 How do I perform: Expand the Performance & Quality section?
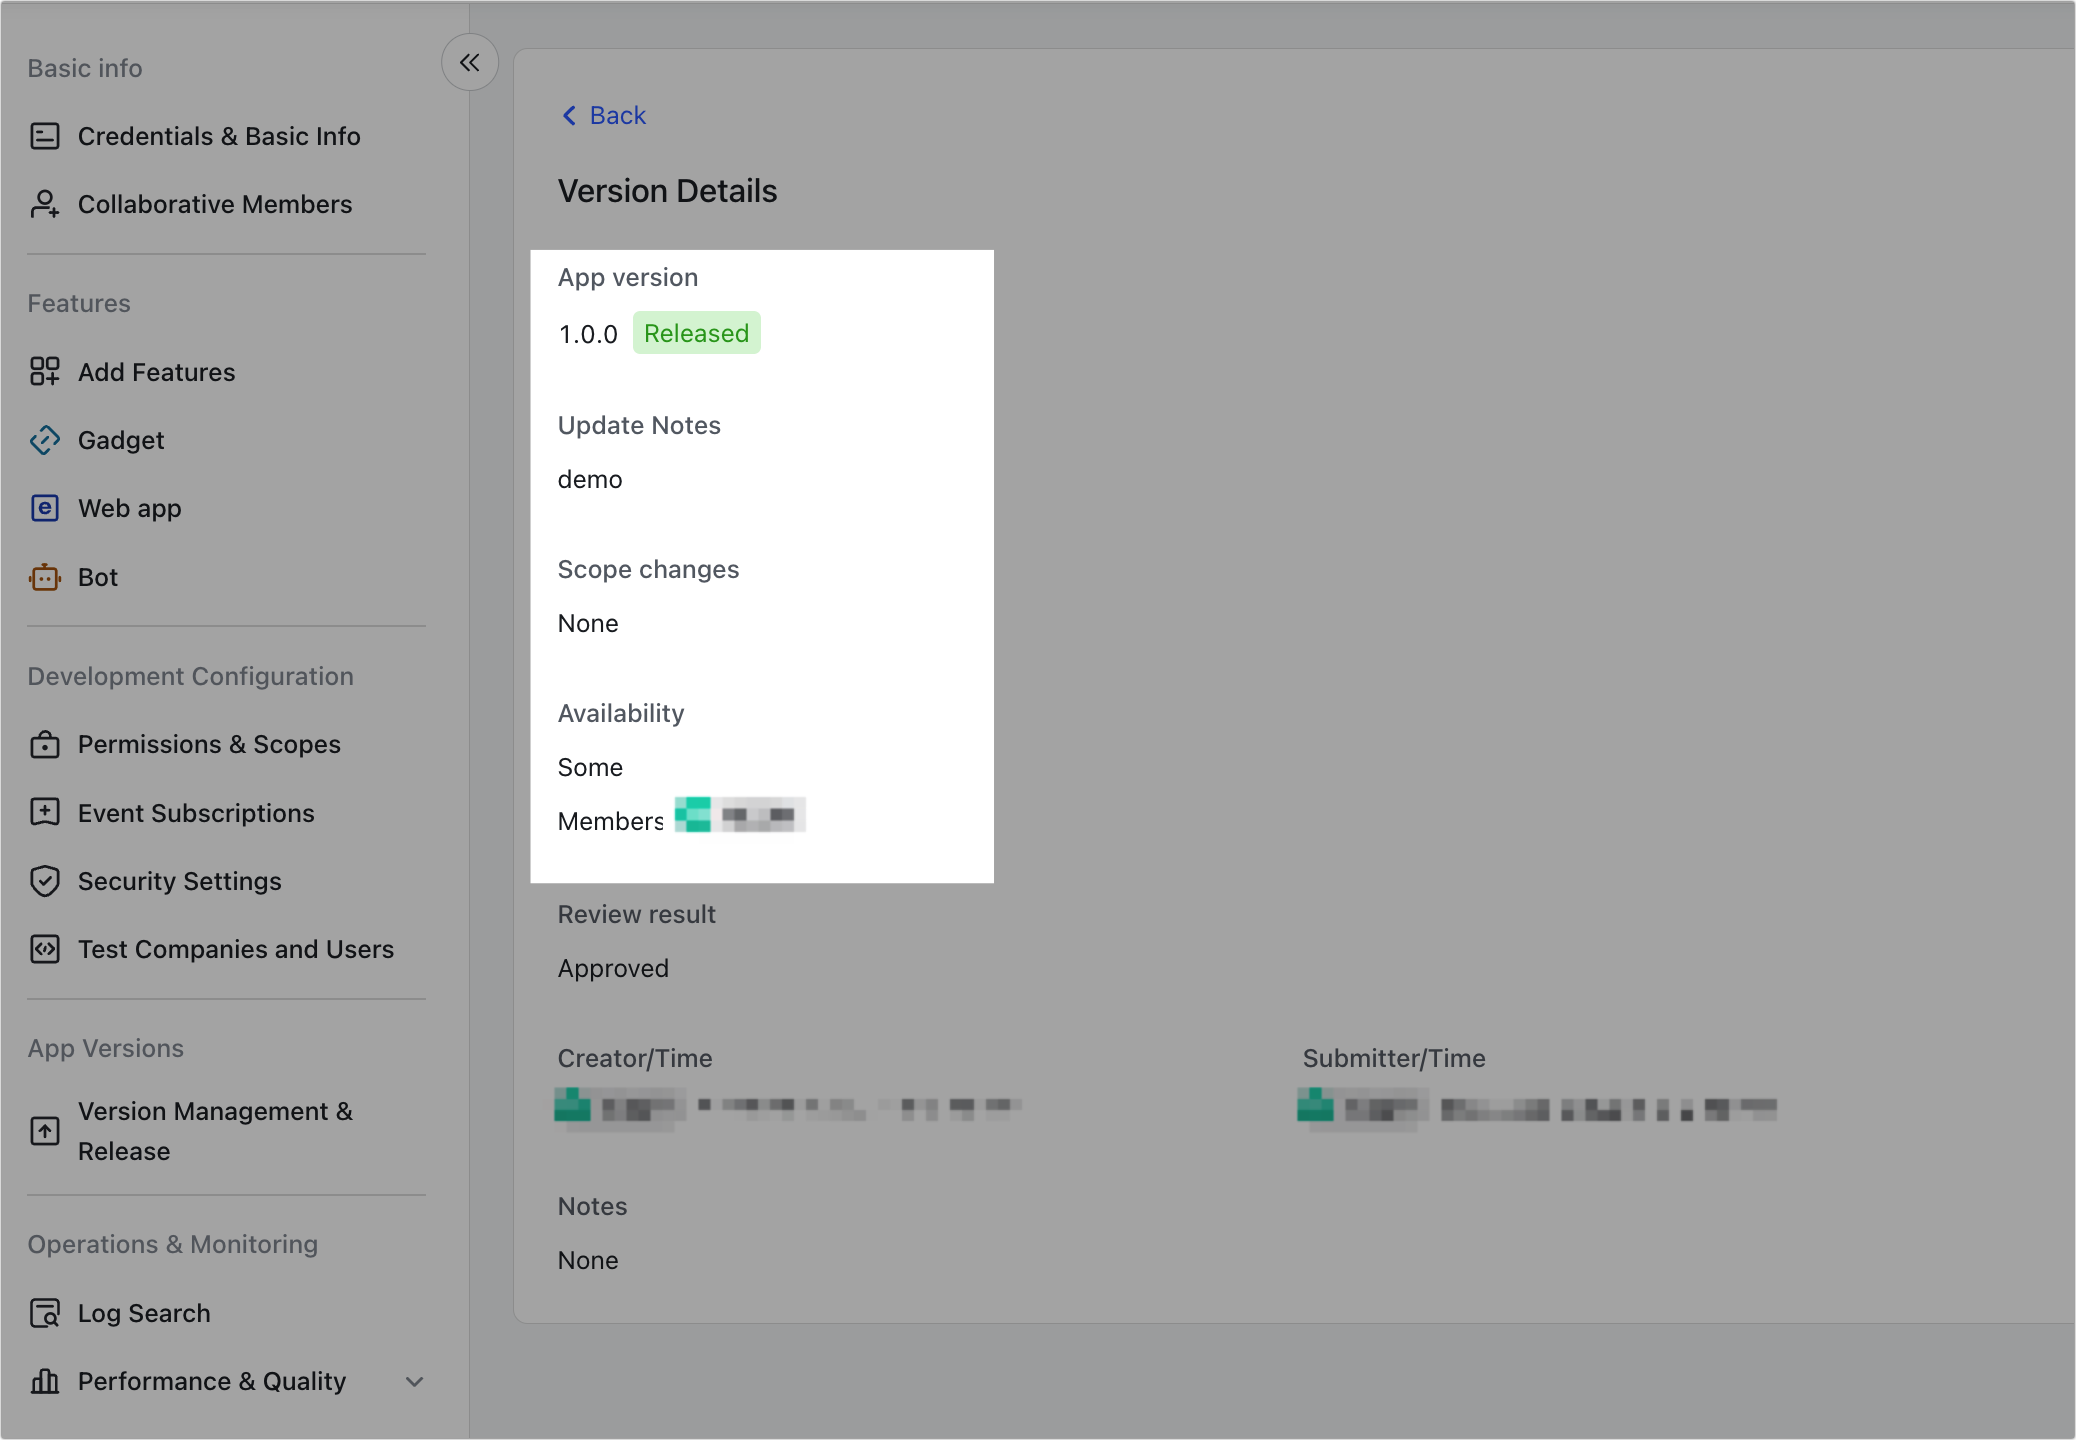[x=414, y=1381]
